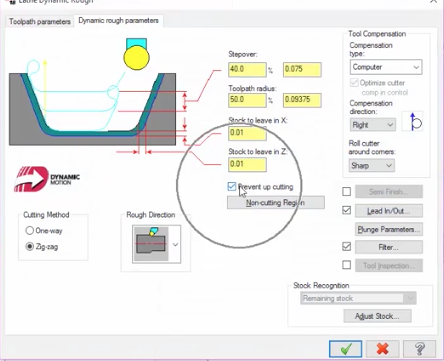The width and height of the screenshot is (444, 361).
Task: Switch to Toolpath parameters tab
Action: 40,22
